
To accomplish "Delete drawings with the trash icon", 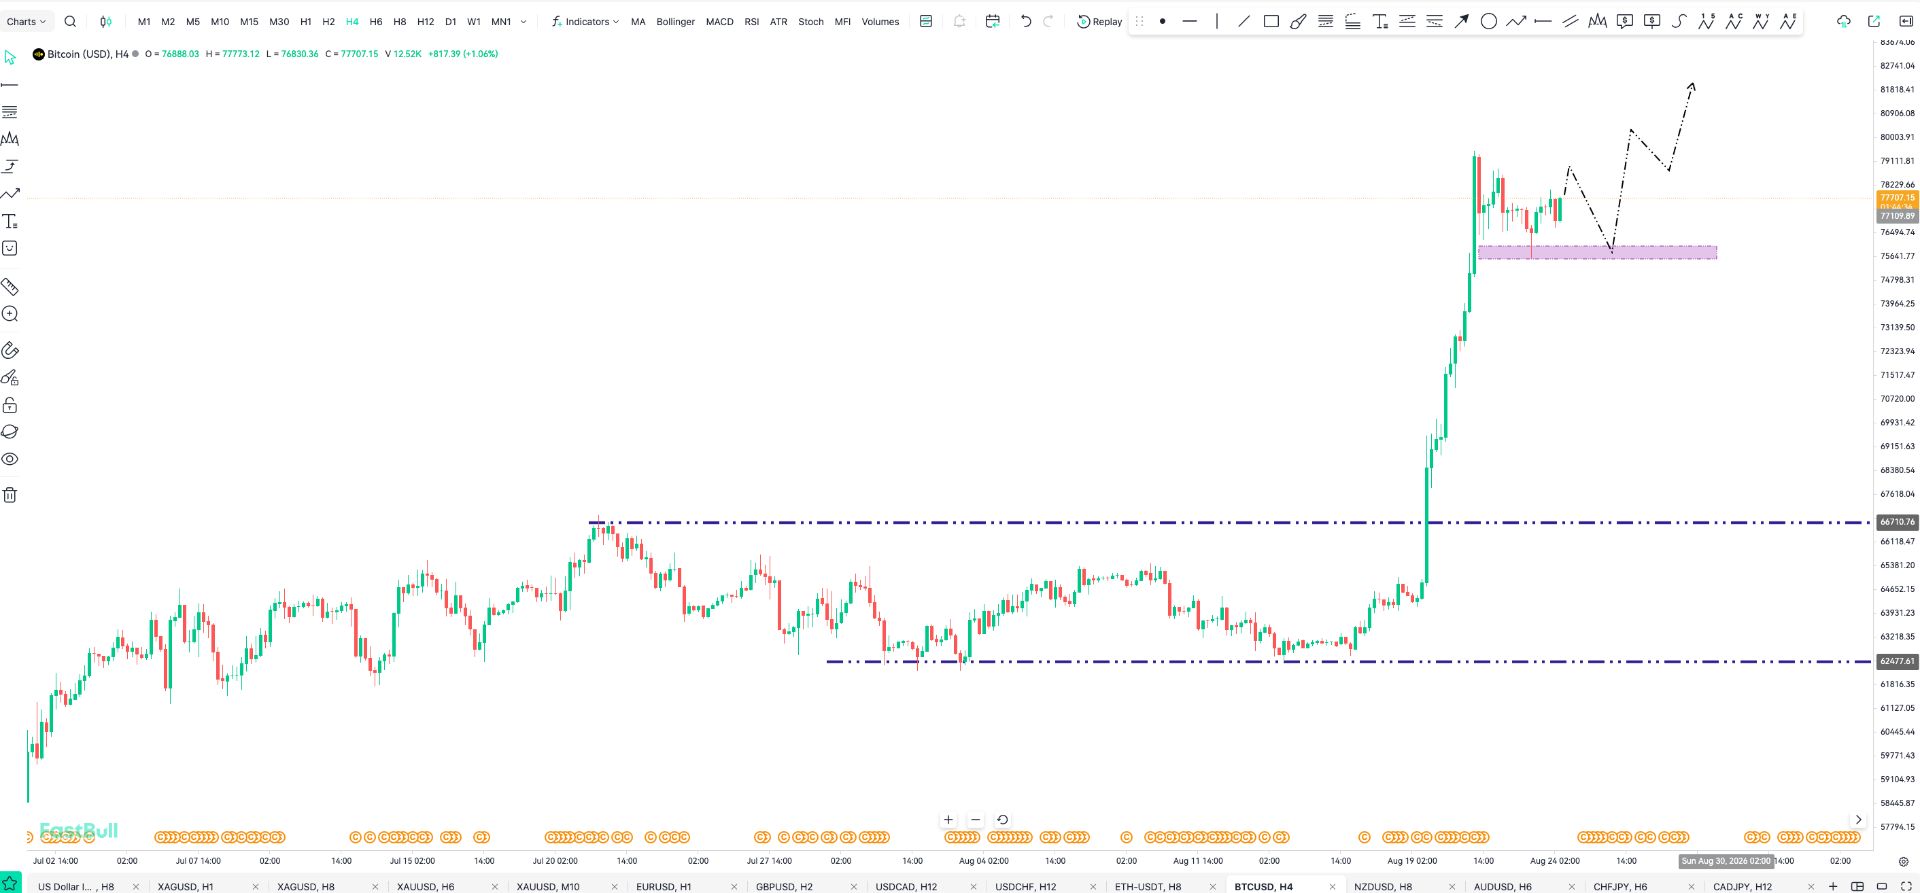I will pyautogui.click(x=10, y=495).
